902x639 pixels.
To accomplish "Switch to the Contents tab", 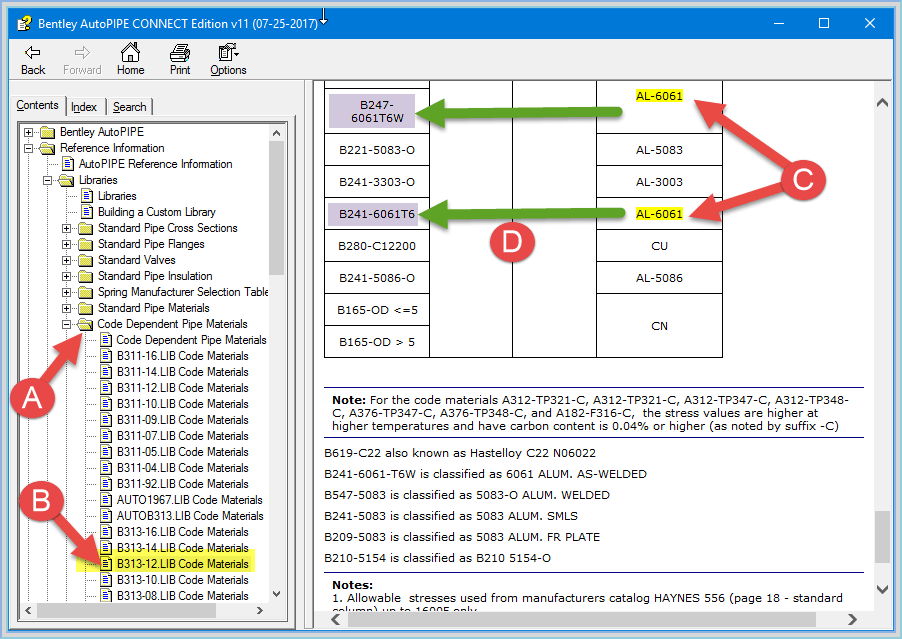I will tap(37, 105).
